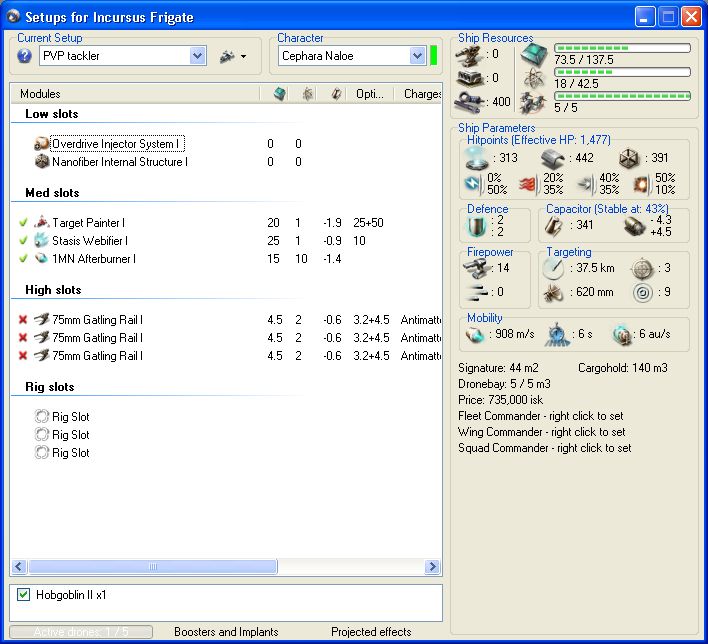The width and height of the screenshot is (708, 644).
Task: Click the drone bandwidth resource icon
Action: tap(533, 103)
